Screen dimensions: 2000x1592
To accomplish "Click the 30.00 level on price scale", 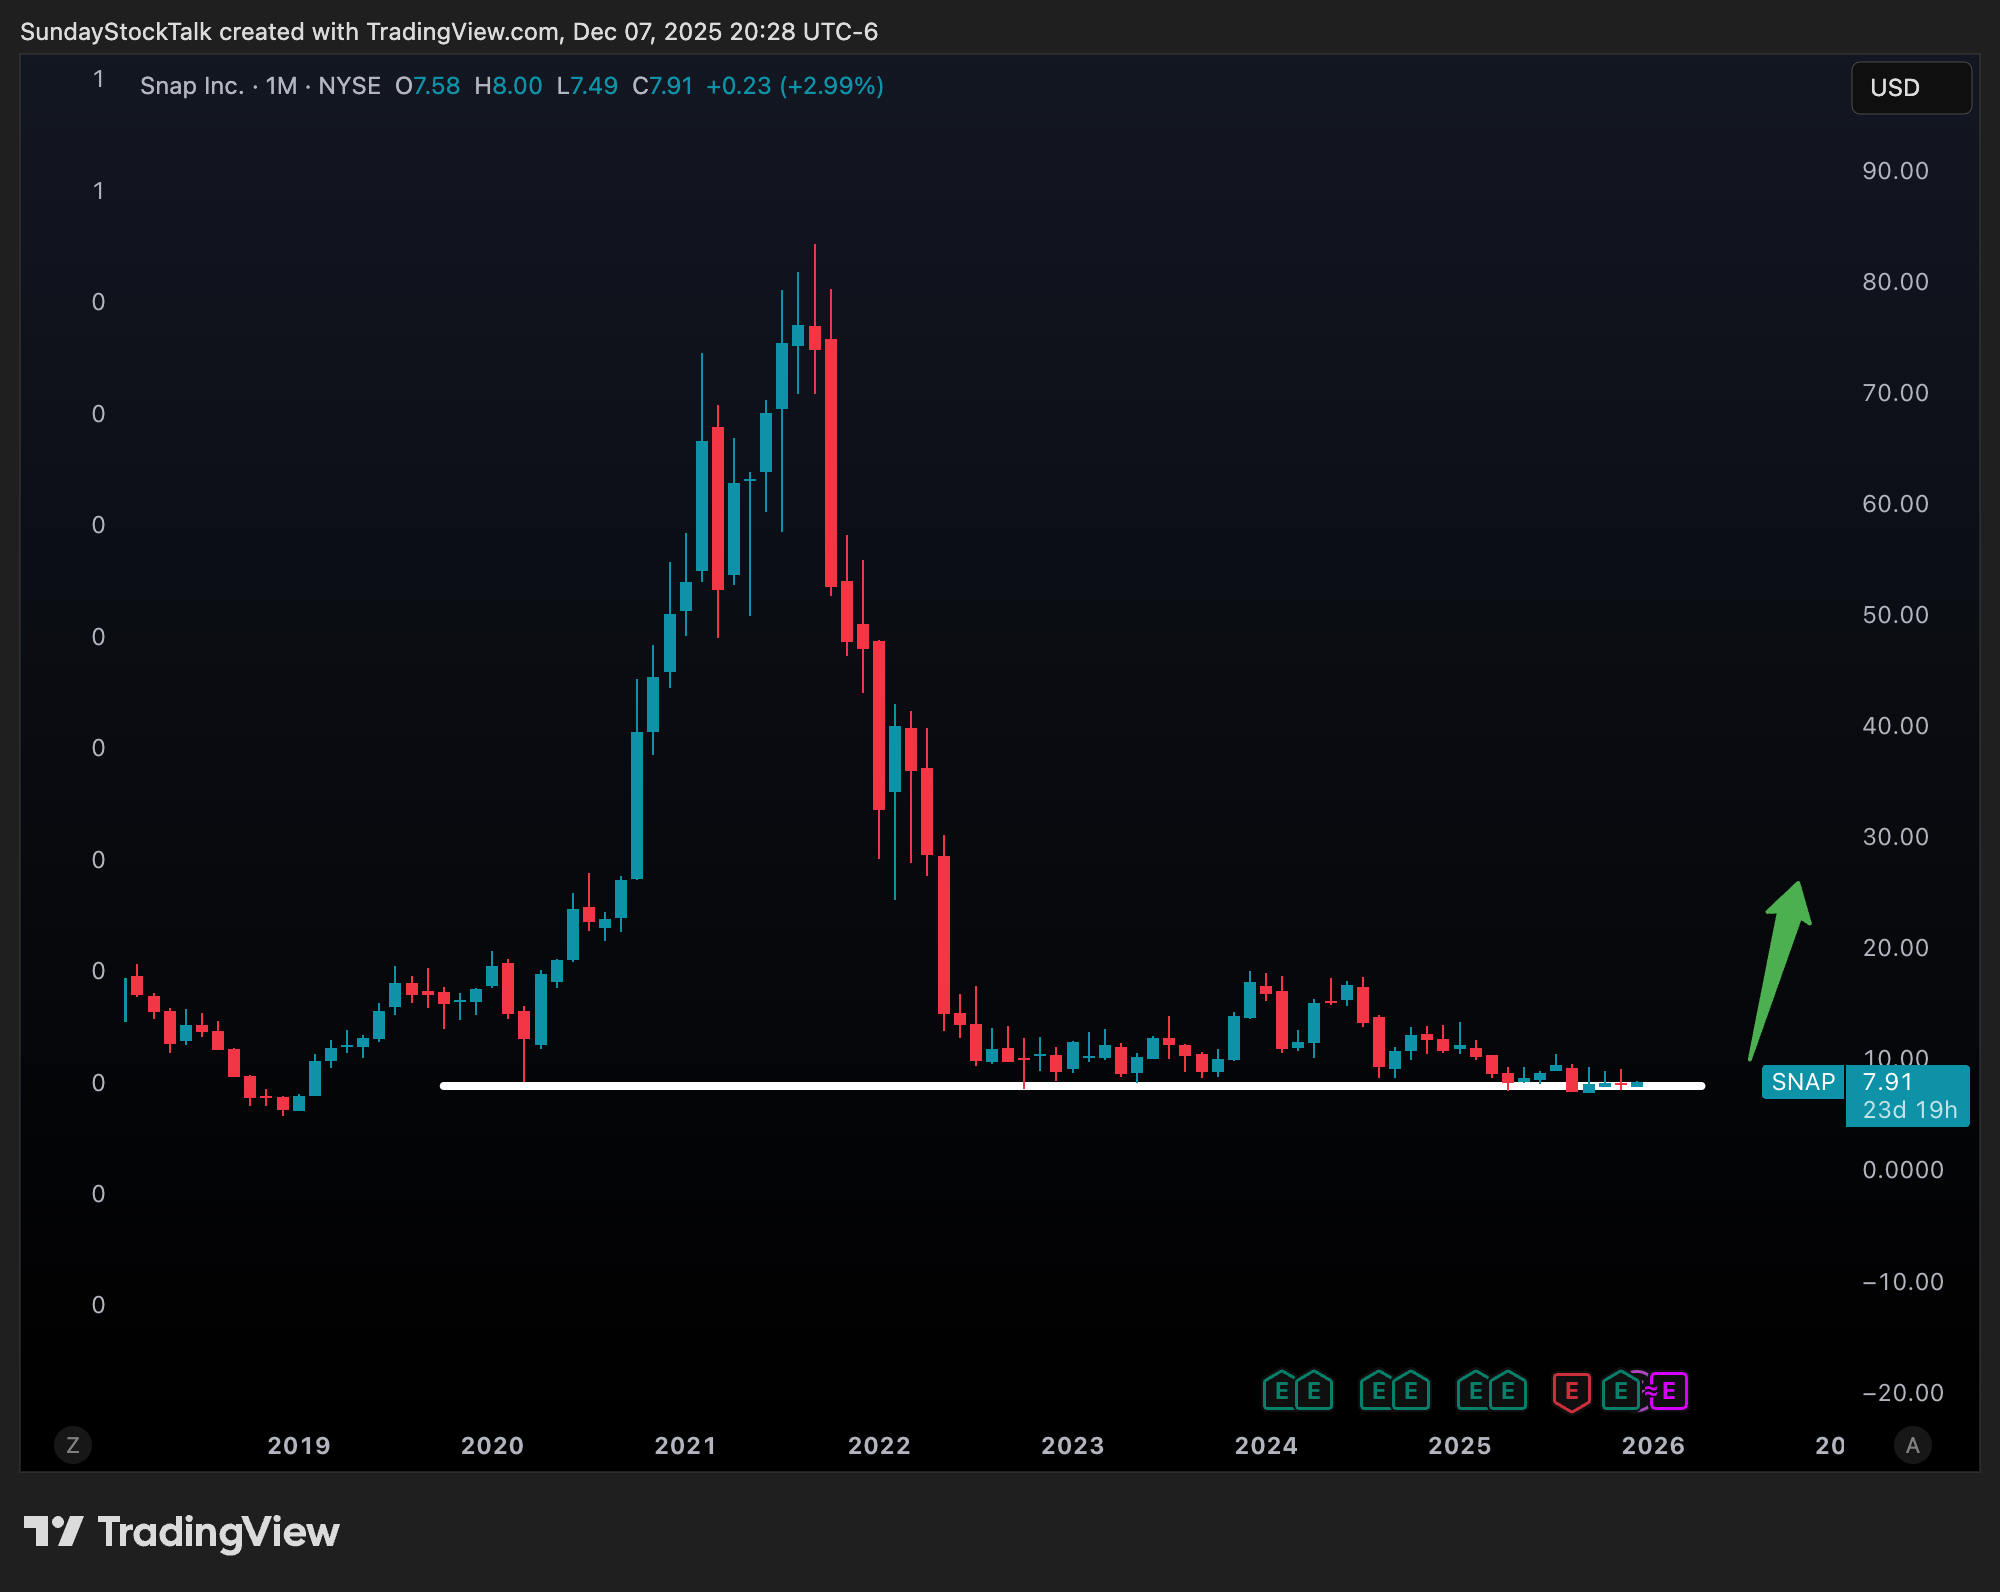I will tap(1895, 837).
